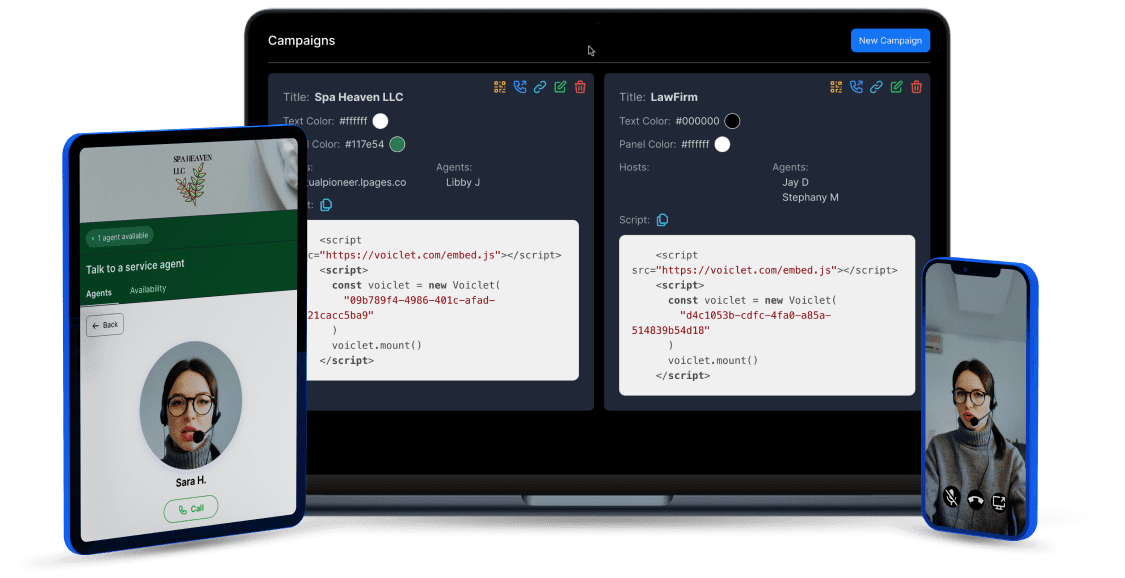
Task: Click Talk to a service agent heading
Action: [x=135, y=267]
